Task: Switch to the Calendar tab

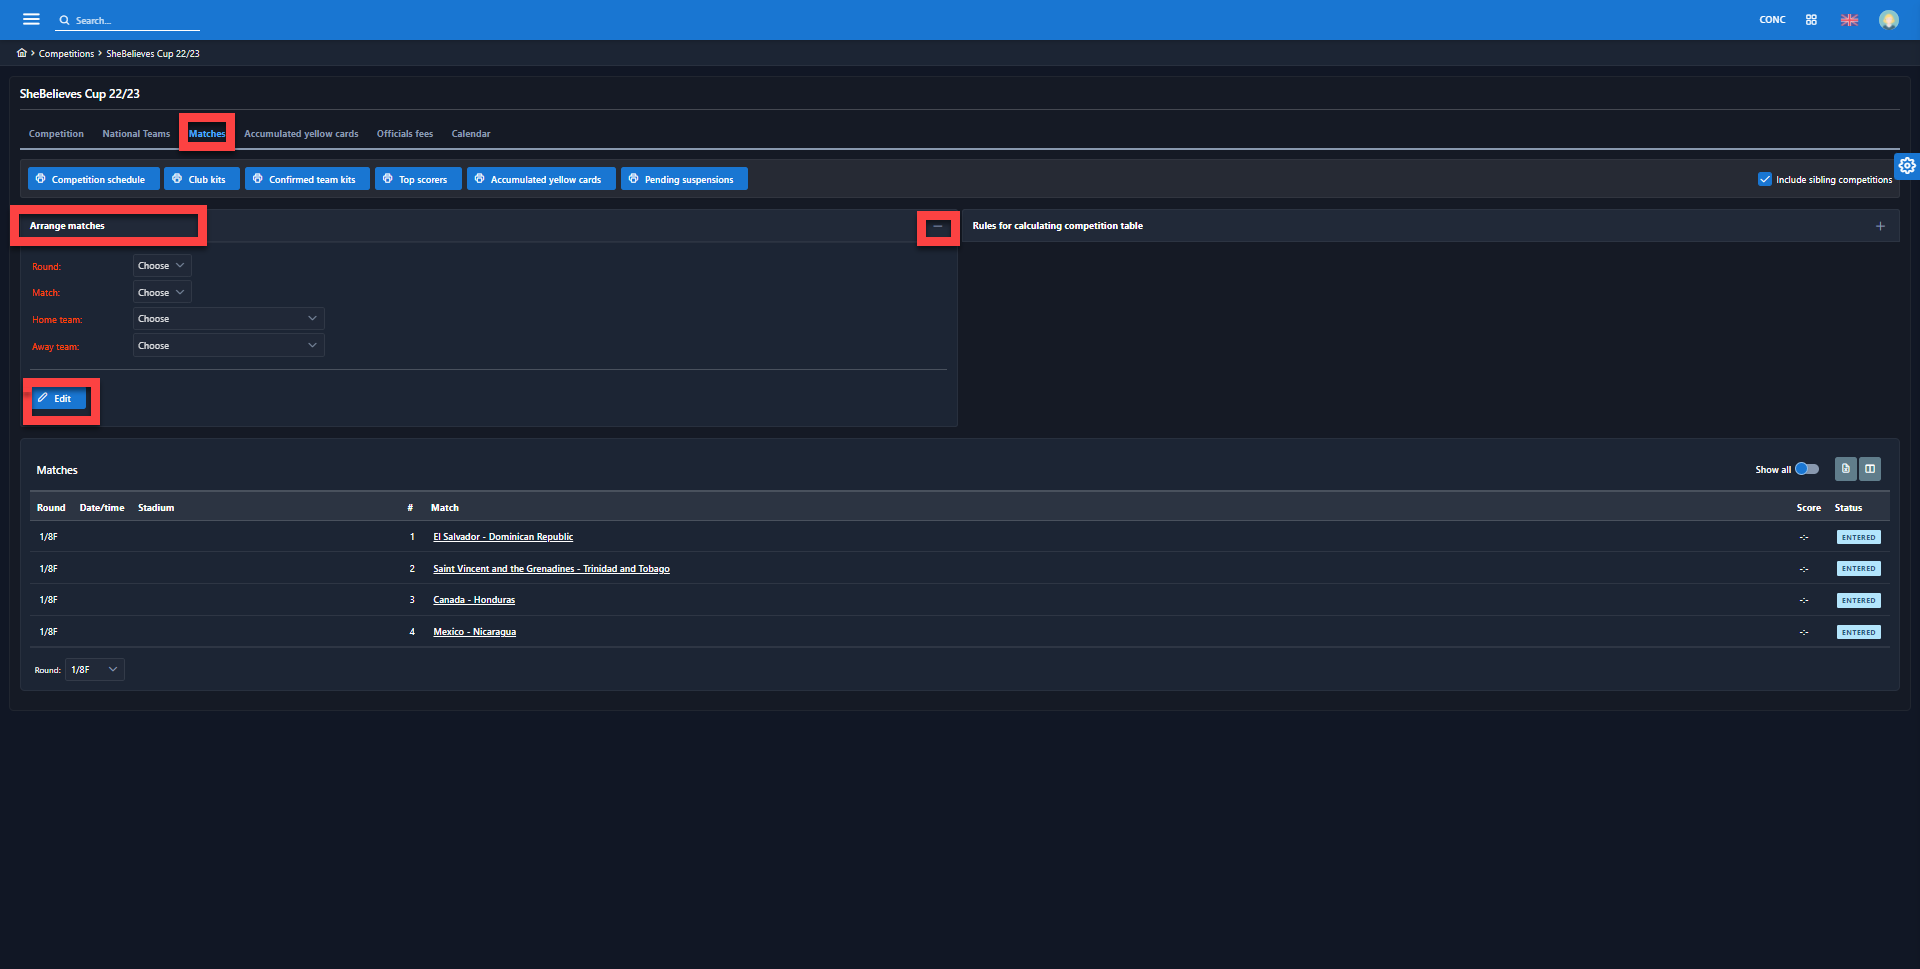Action: 470,134
